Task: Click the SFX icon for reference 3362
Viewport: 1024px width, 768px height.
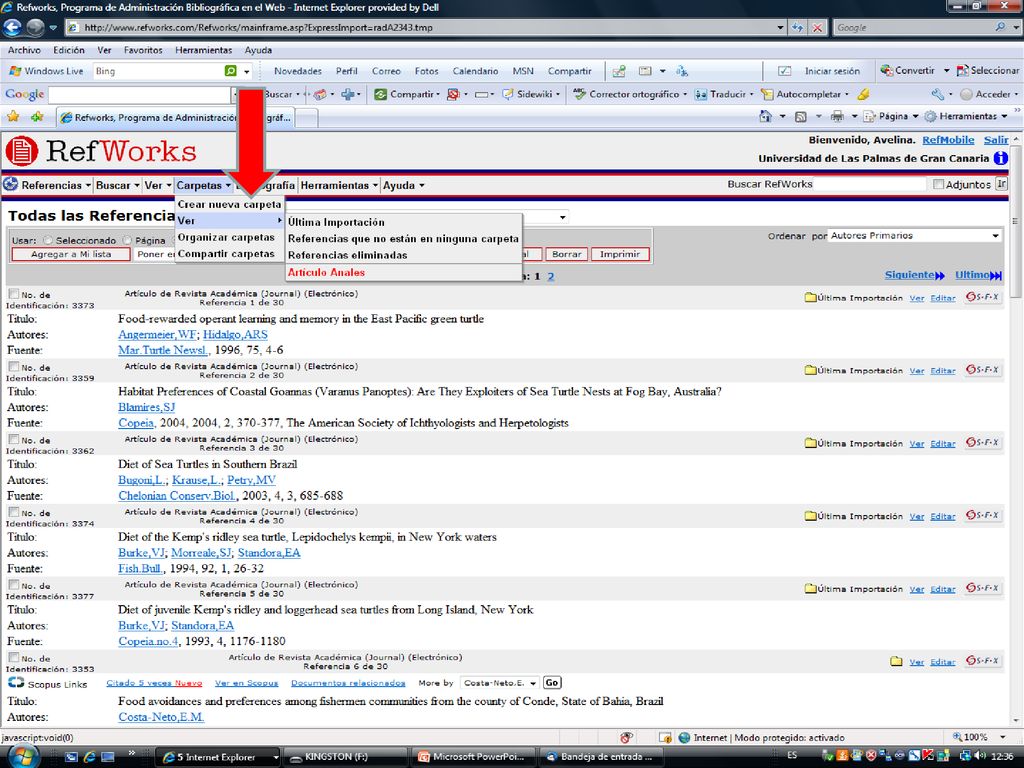Action: pos(982,443)
